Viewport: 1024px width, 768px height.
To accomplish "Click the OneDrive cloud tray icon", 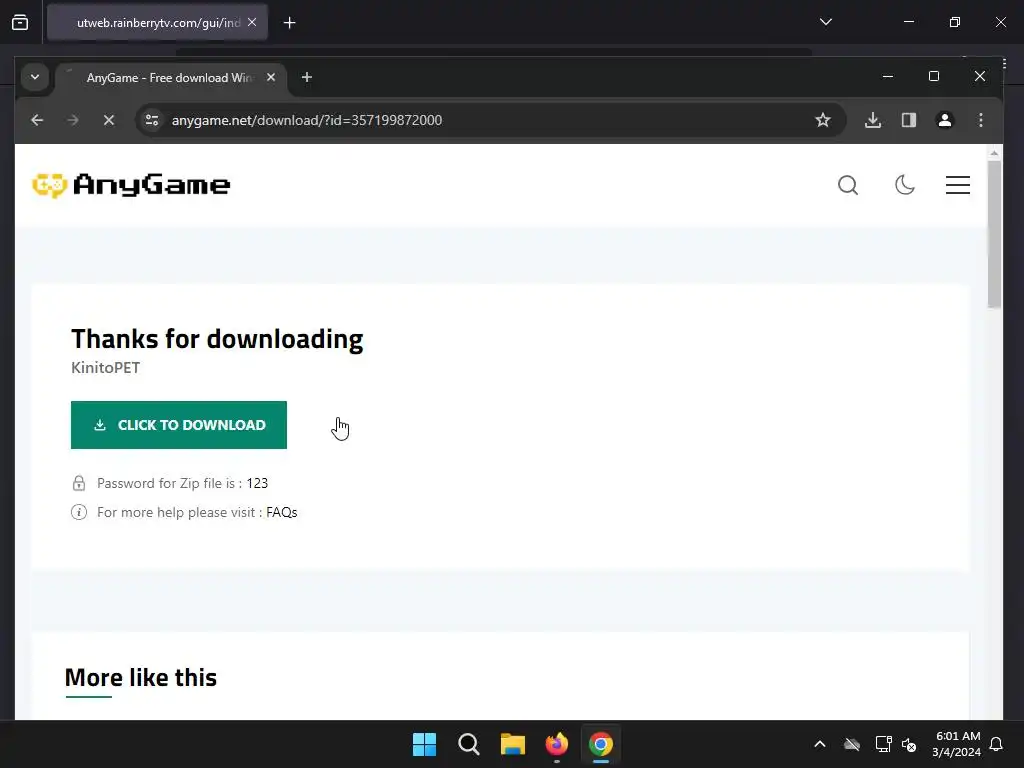I will point(852,744).
